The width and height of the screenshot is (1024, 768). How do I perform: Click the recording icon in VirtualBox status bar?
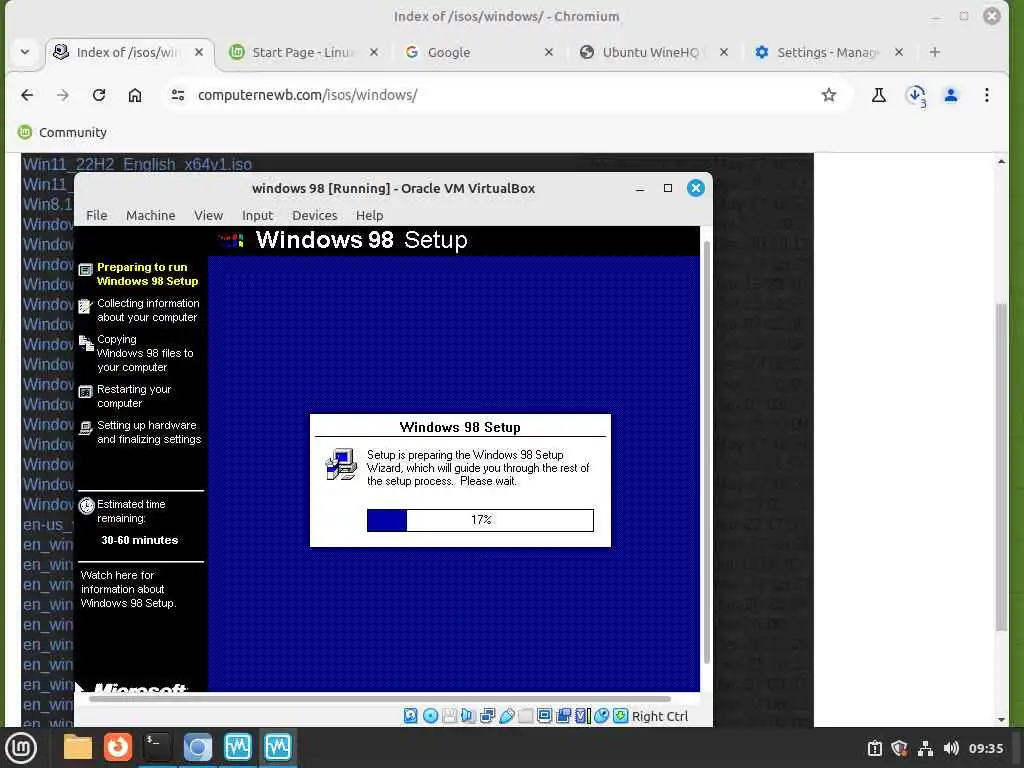(x=564, y=716)
